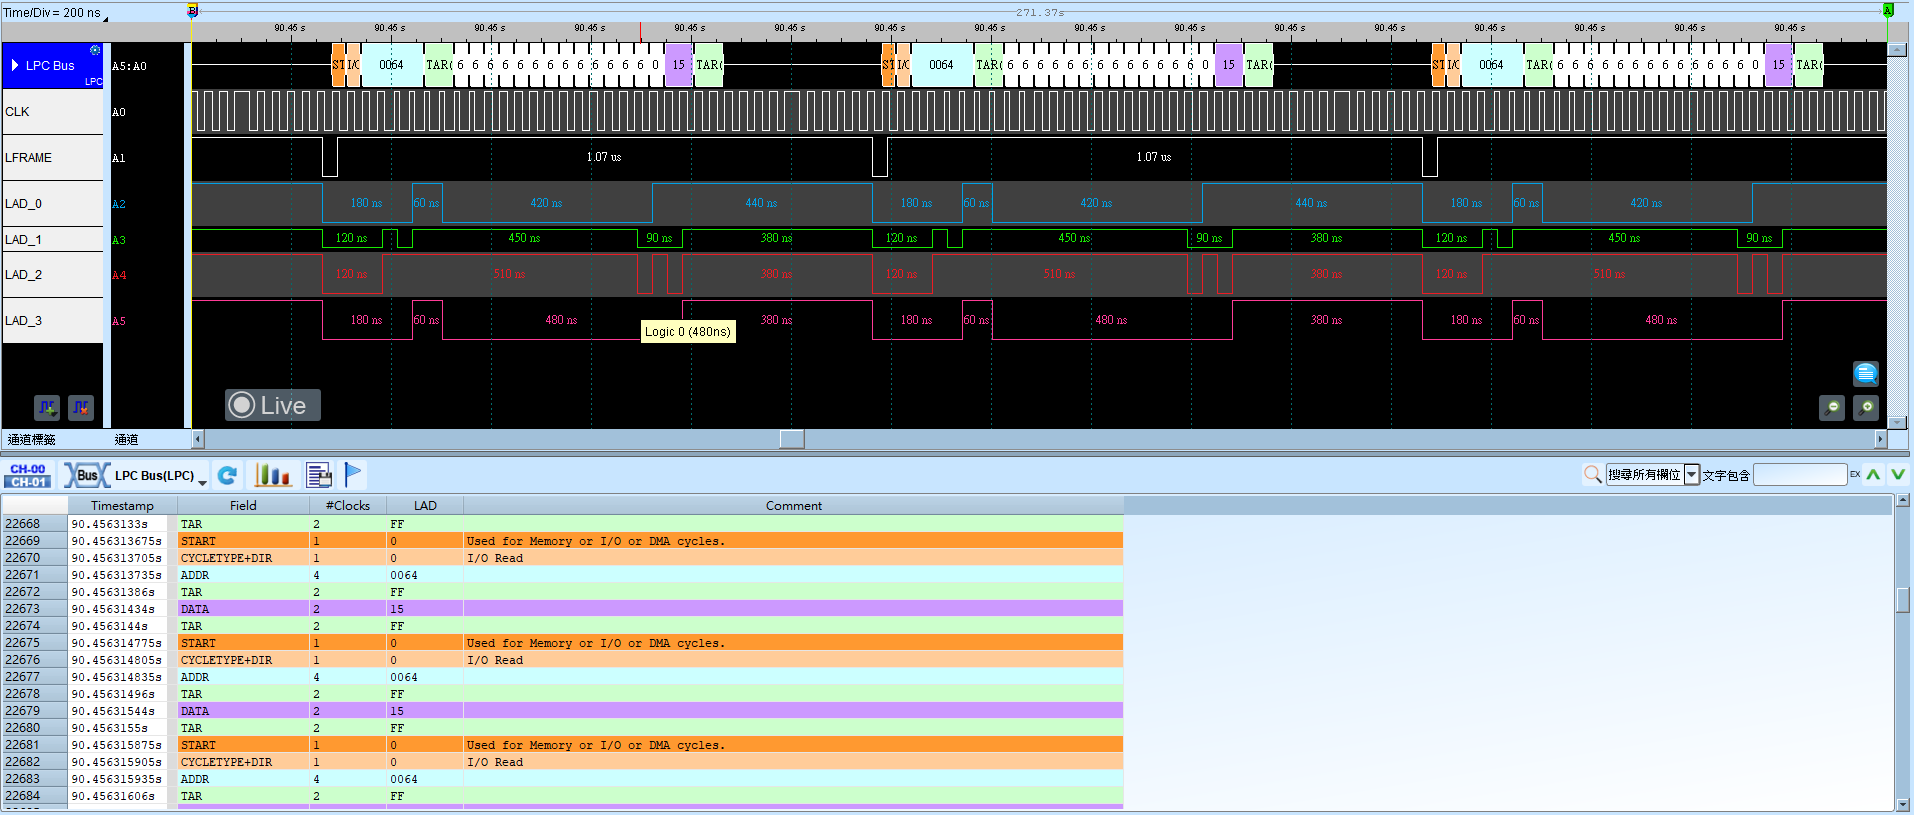Click the waveform scrollbar right arrow
This screenshot has width=1914, height=815.
tap(1880, 439)
